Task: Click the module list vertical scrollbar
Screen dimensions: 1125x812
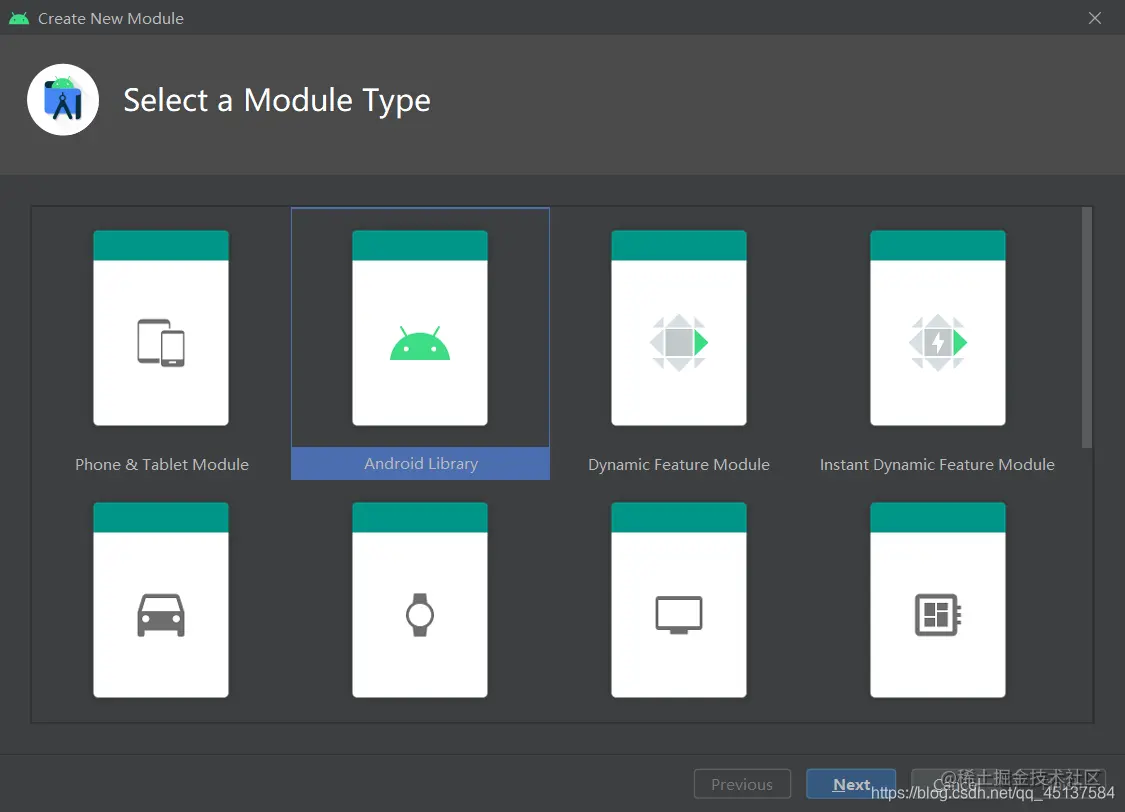Action: point(1086,327)
